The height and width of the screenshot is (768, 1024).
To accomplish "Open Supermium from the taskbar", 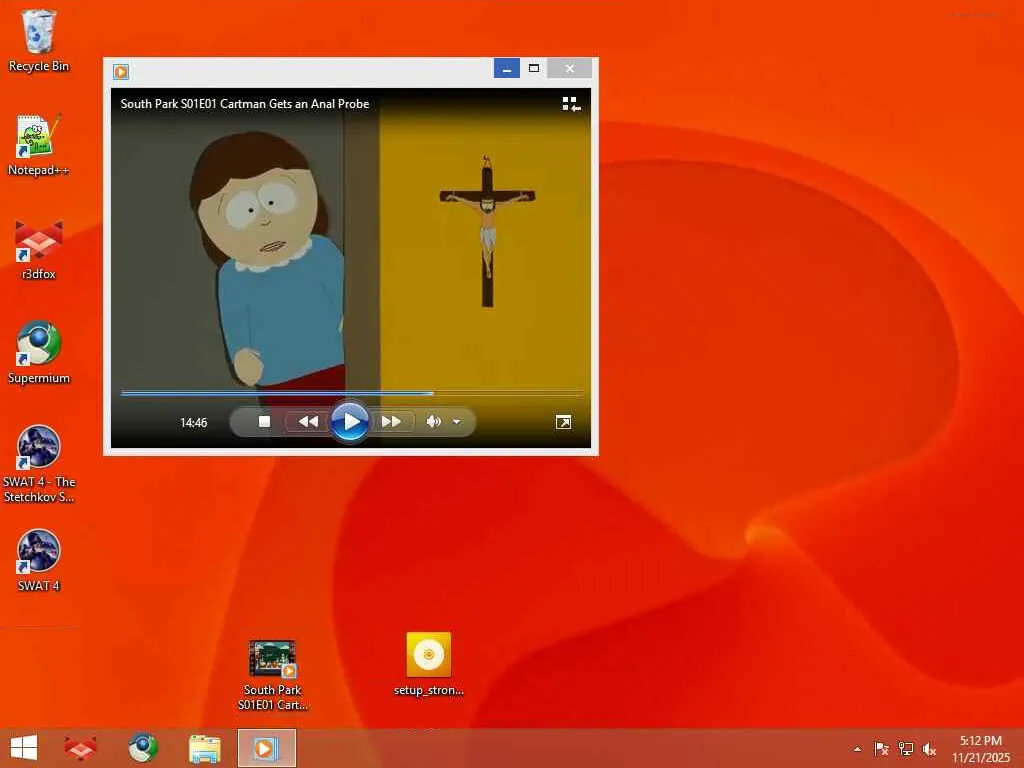I will point(142,748).
